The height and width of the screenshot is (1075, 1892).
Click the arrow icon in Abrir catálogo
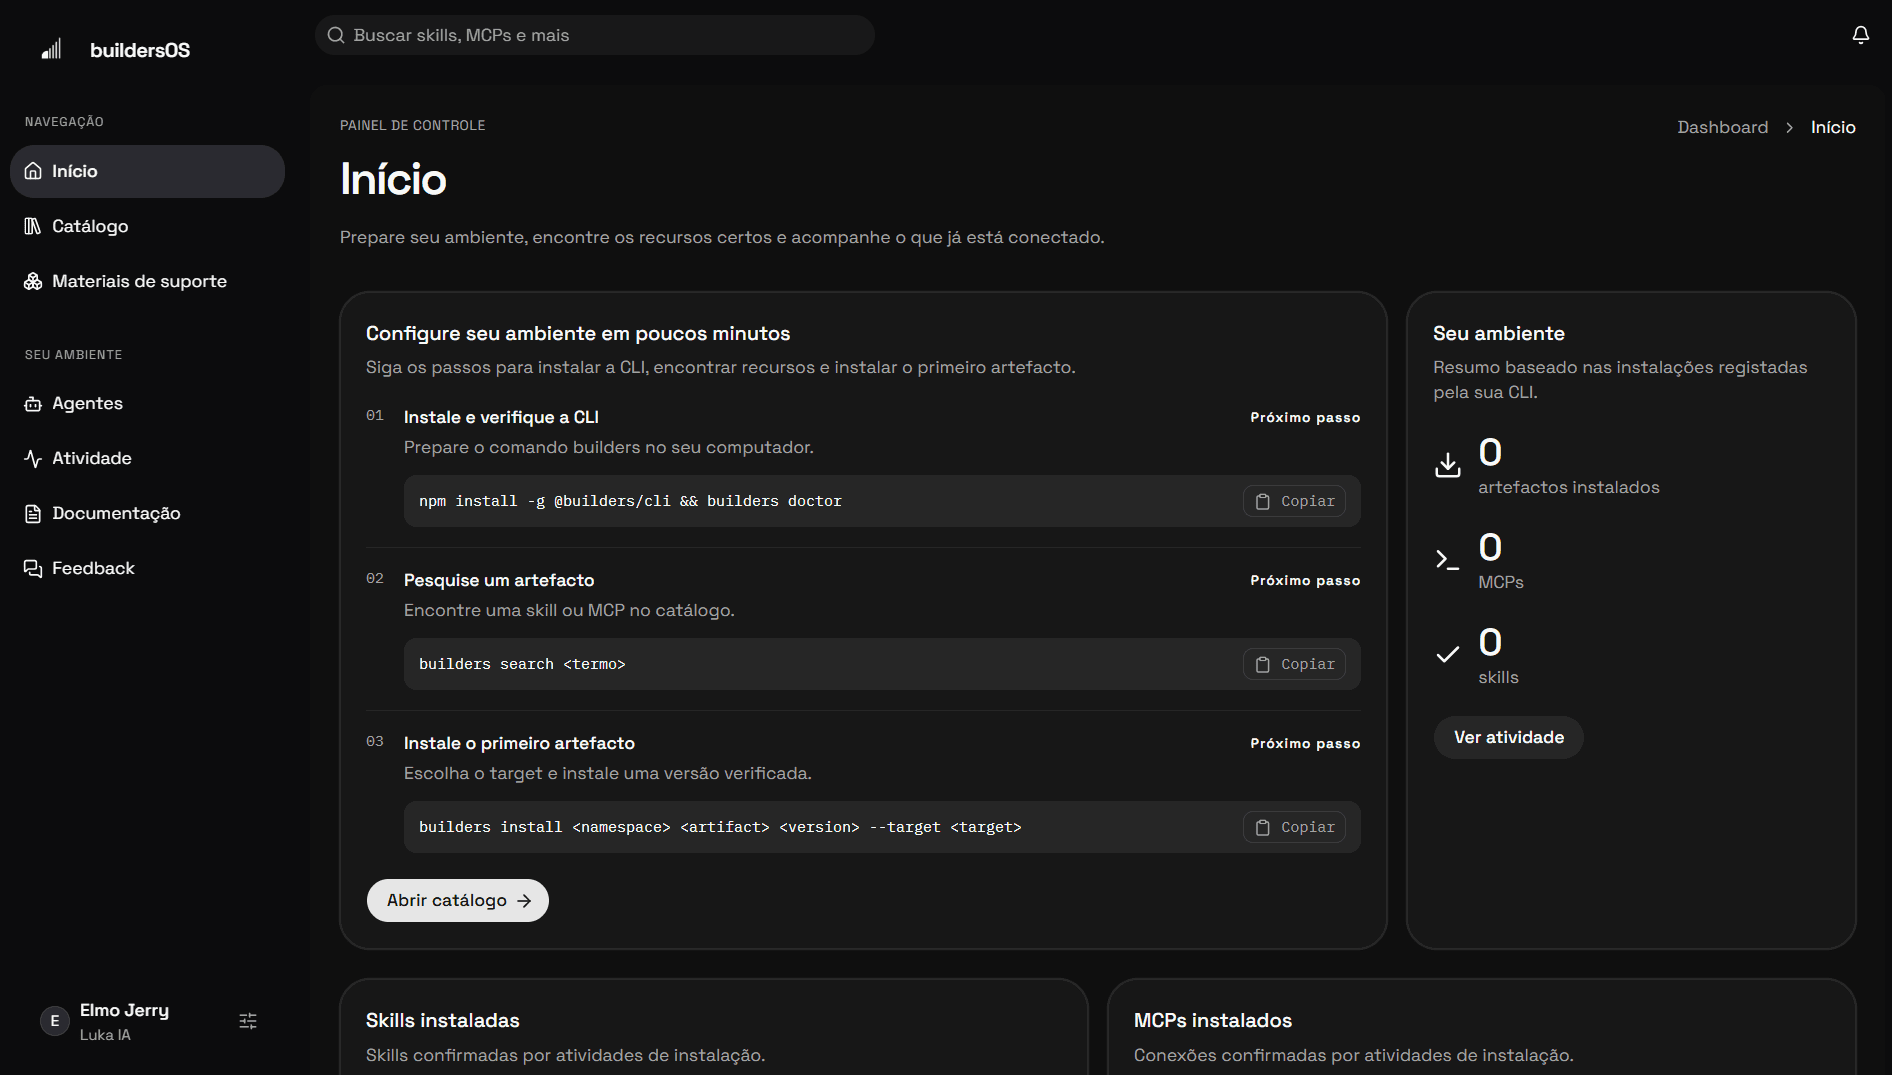[x=524, y=901]
